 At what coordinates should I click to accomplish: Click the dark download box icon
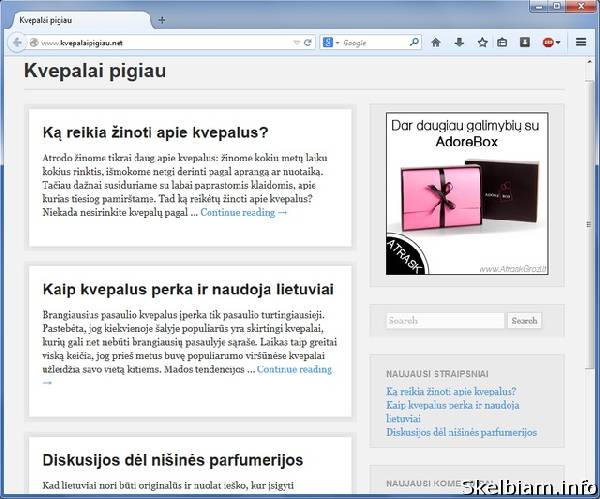(525, 42)
